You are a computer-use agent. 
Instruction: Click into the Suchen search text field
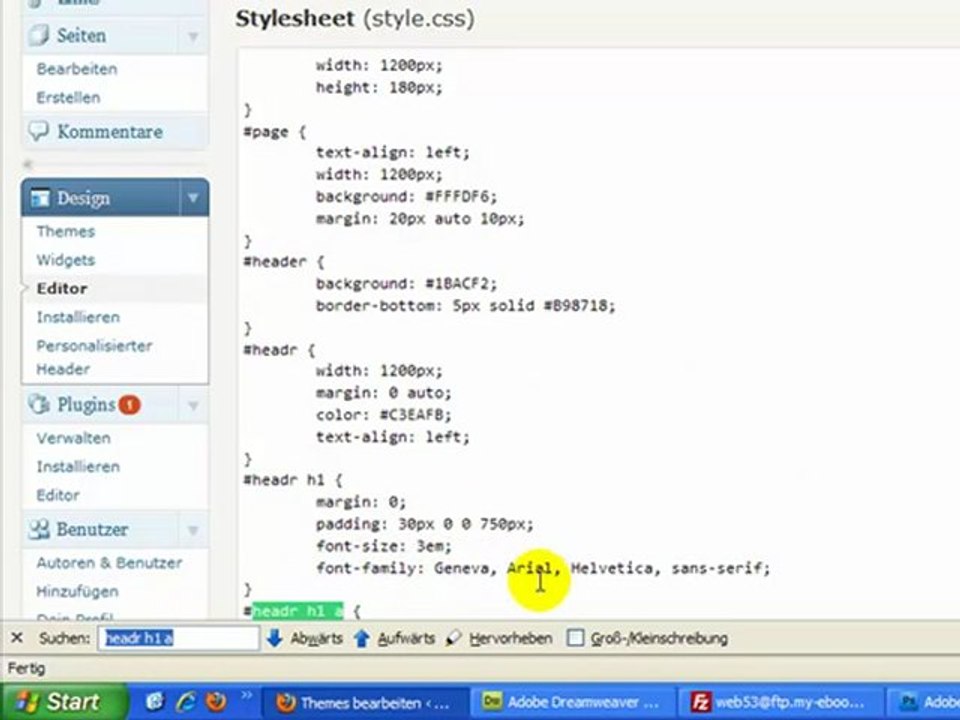click(178, 638)
